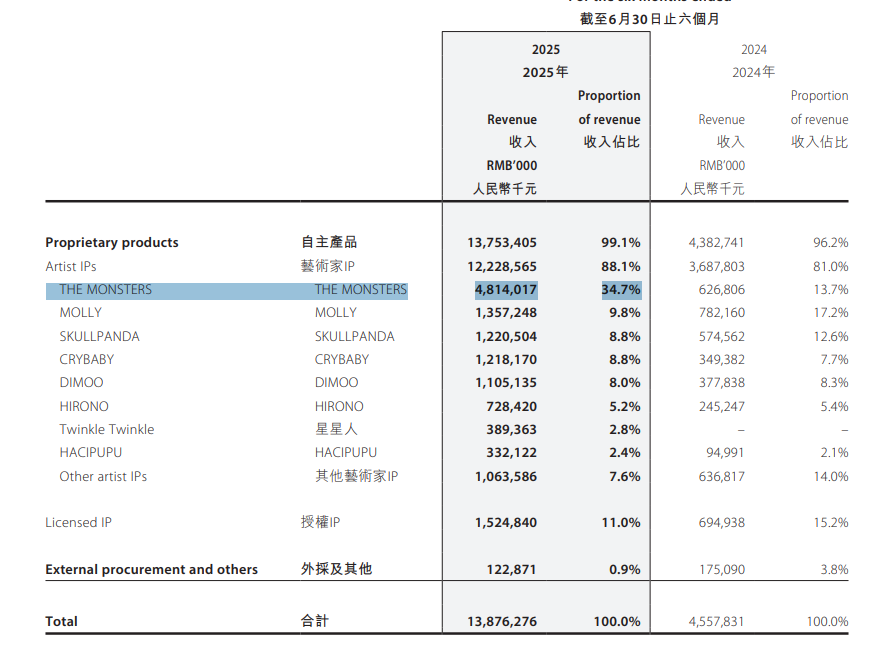Select the Other artist IPs label
This screenshot has height=654, width=879.
[x=103, y=477]
